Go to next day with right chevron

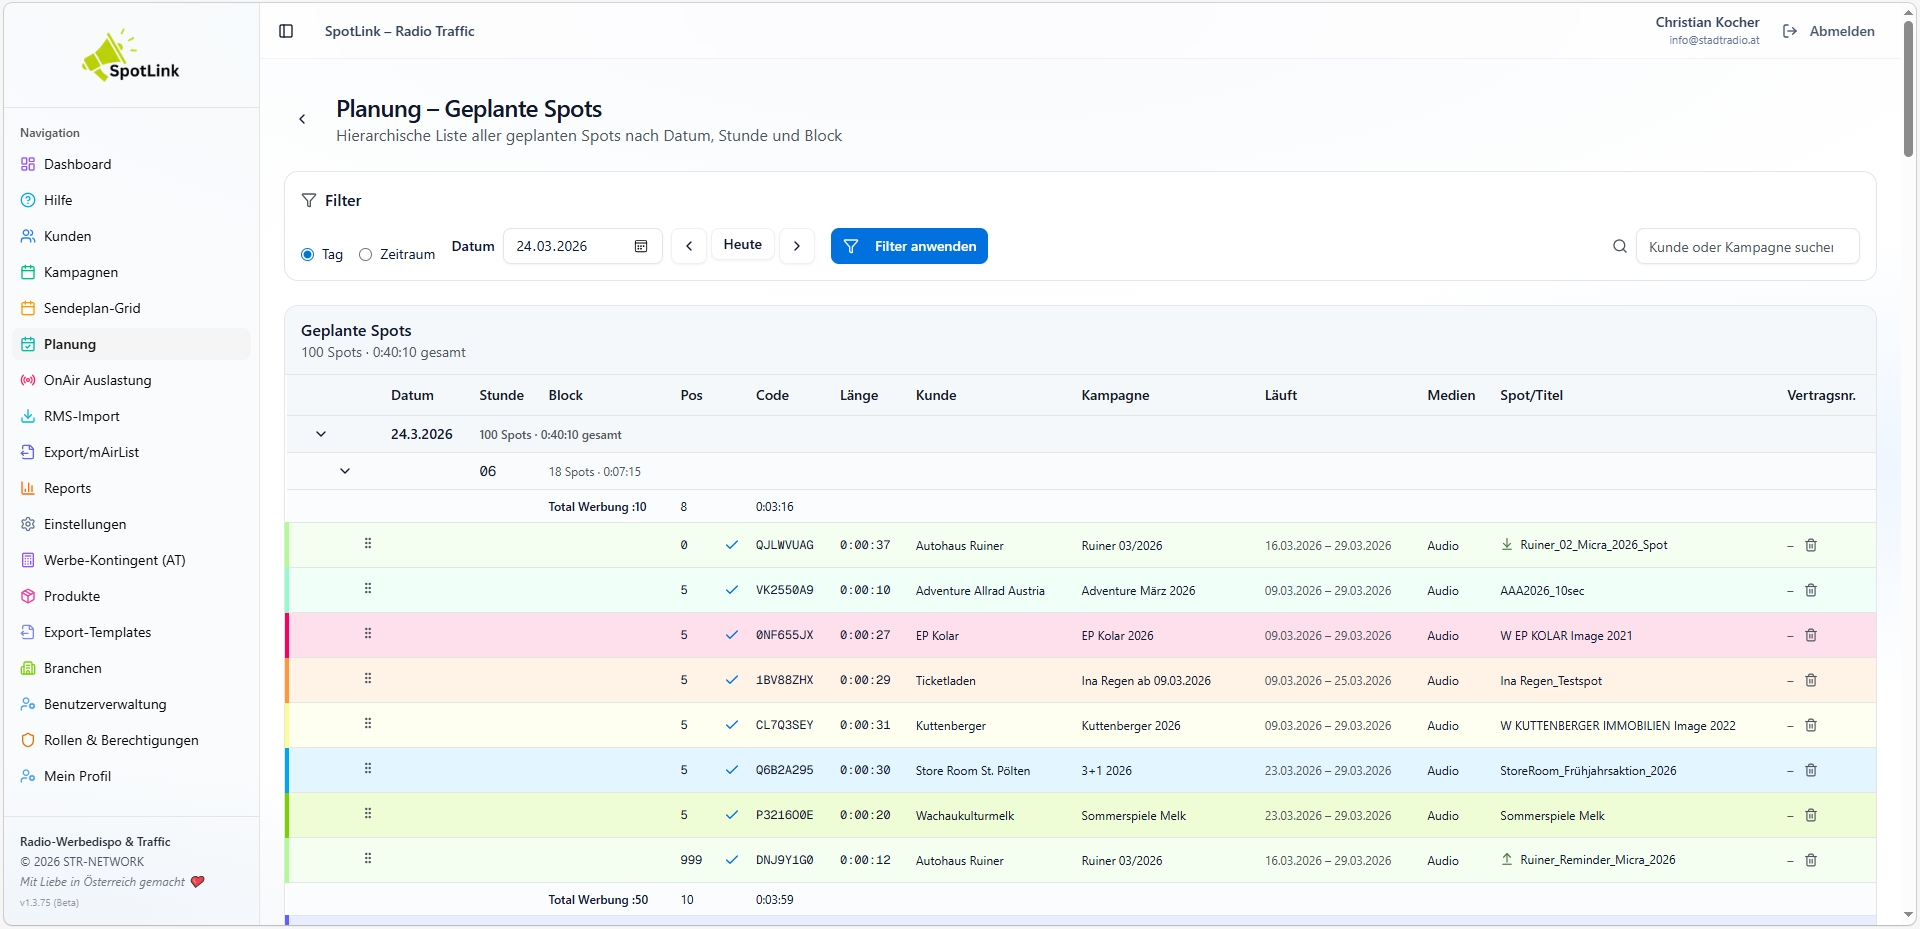point(796,246)
